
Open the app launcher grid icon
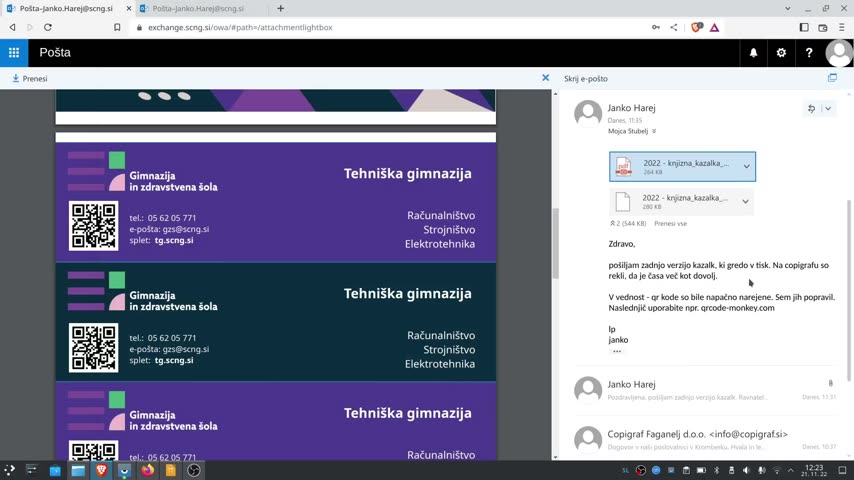click(14, 53)
